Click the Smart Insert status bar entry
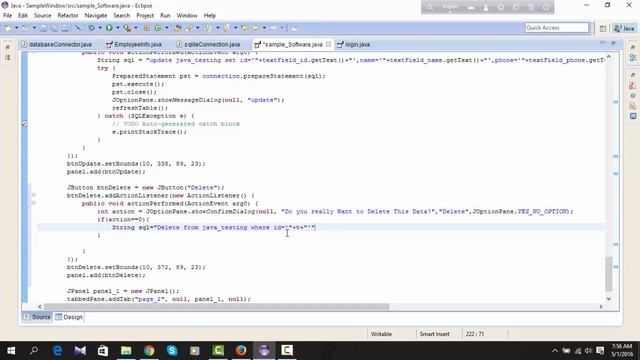The image size is (640, 360). 434,334
